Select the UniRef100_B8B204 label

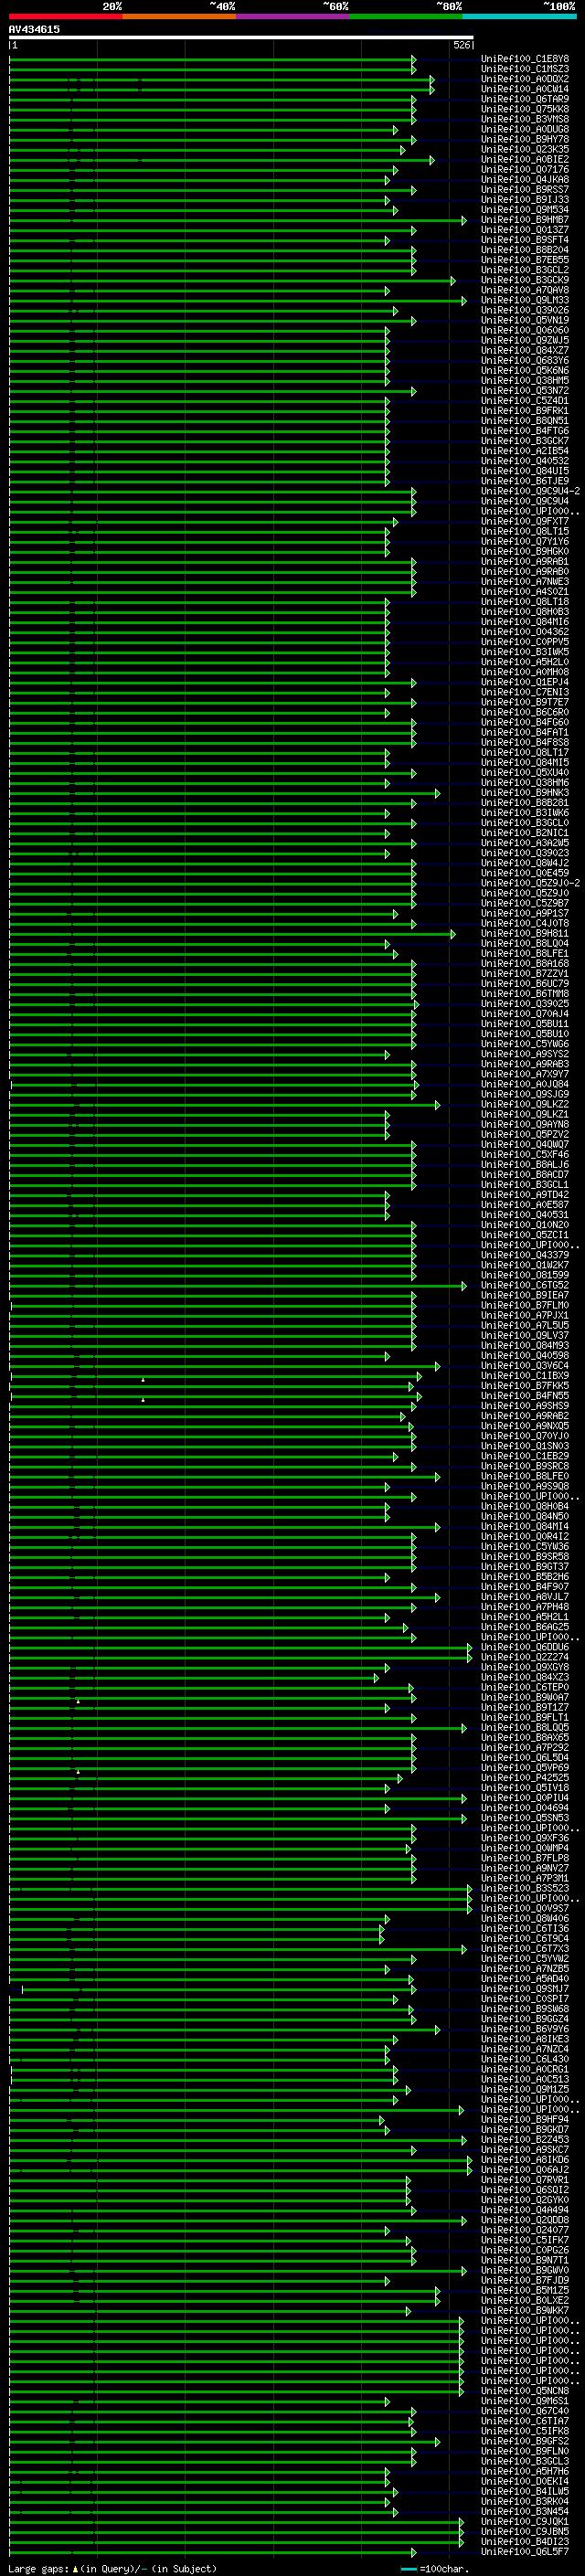click(525, 250)
